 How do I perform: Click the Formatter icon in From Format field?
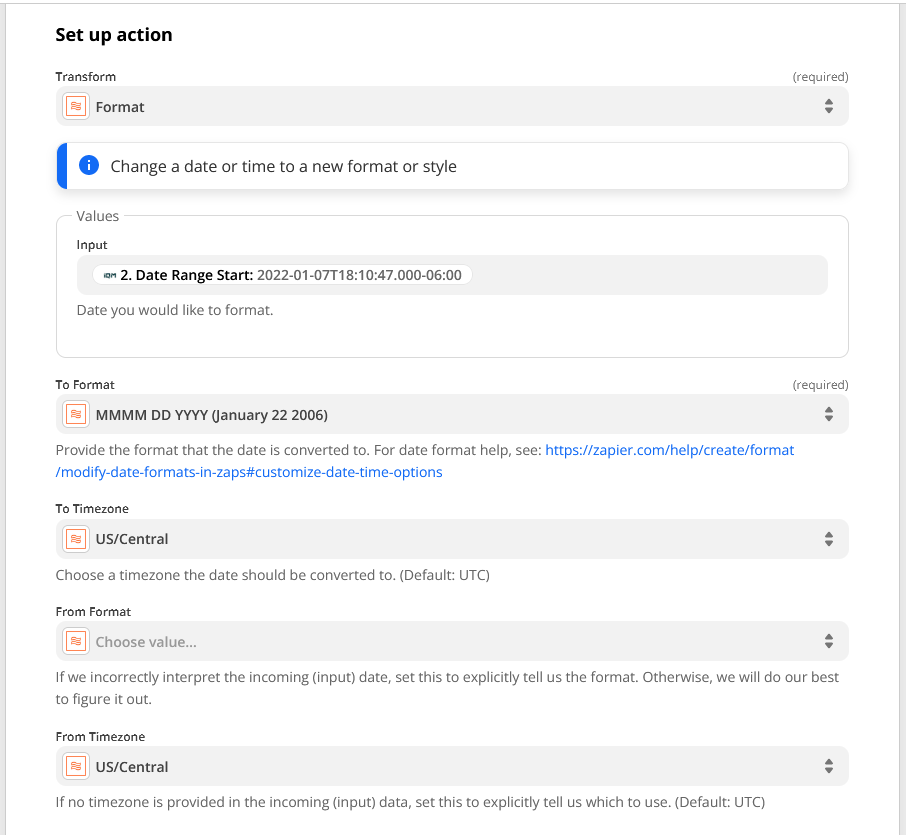tap(76, 642)
